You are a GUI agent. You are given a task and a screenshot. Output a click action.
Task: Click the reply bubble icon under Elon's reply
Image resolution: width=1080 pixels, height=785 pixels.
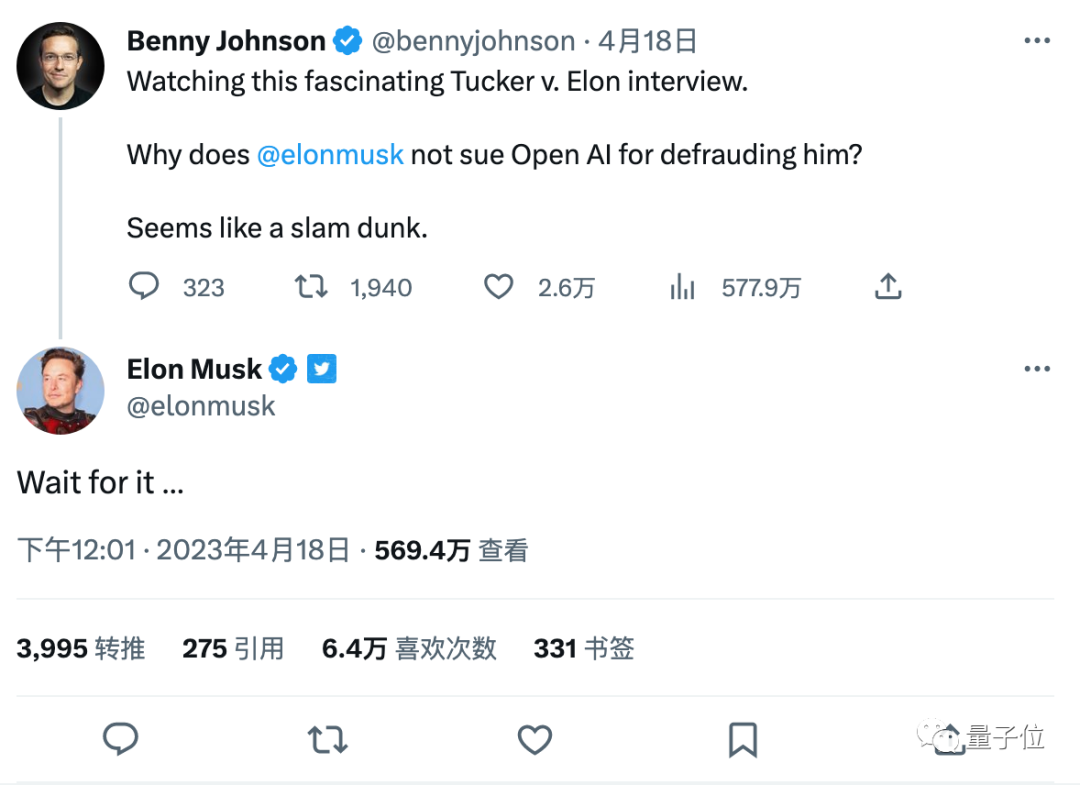pyautogui.click(x=121, y=739)
